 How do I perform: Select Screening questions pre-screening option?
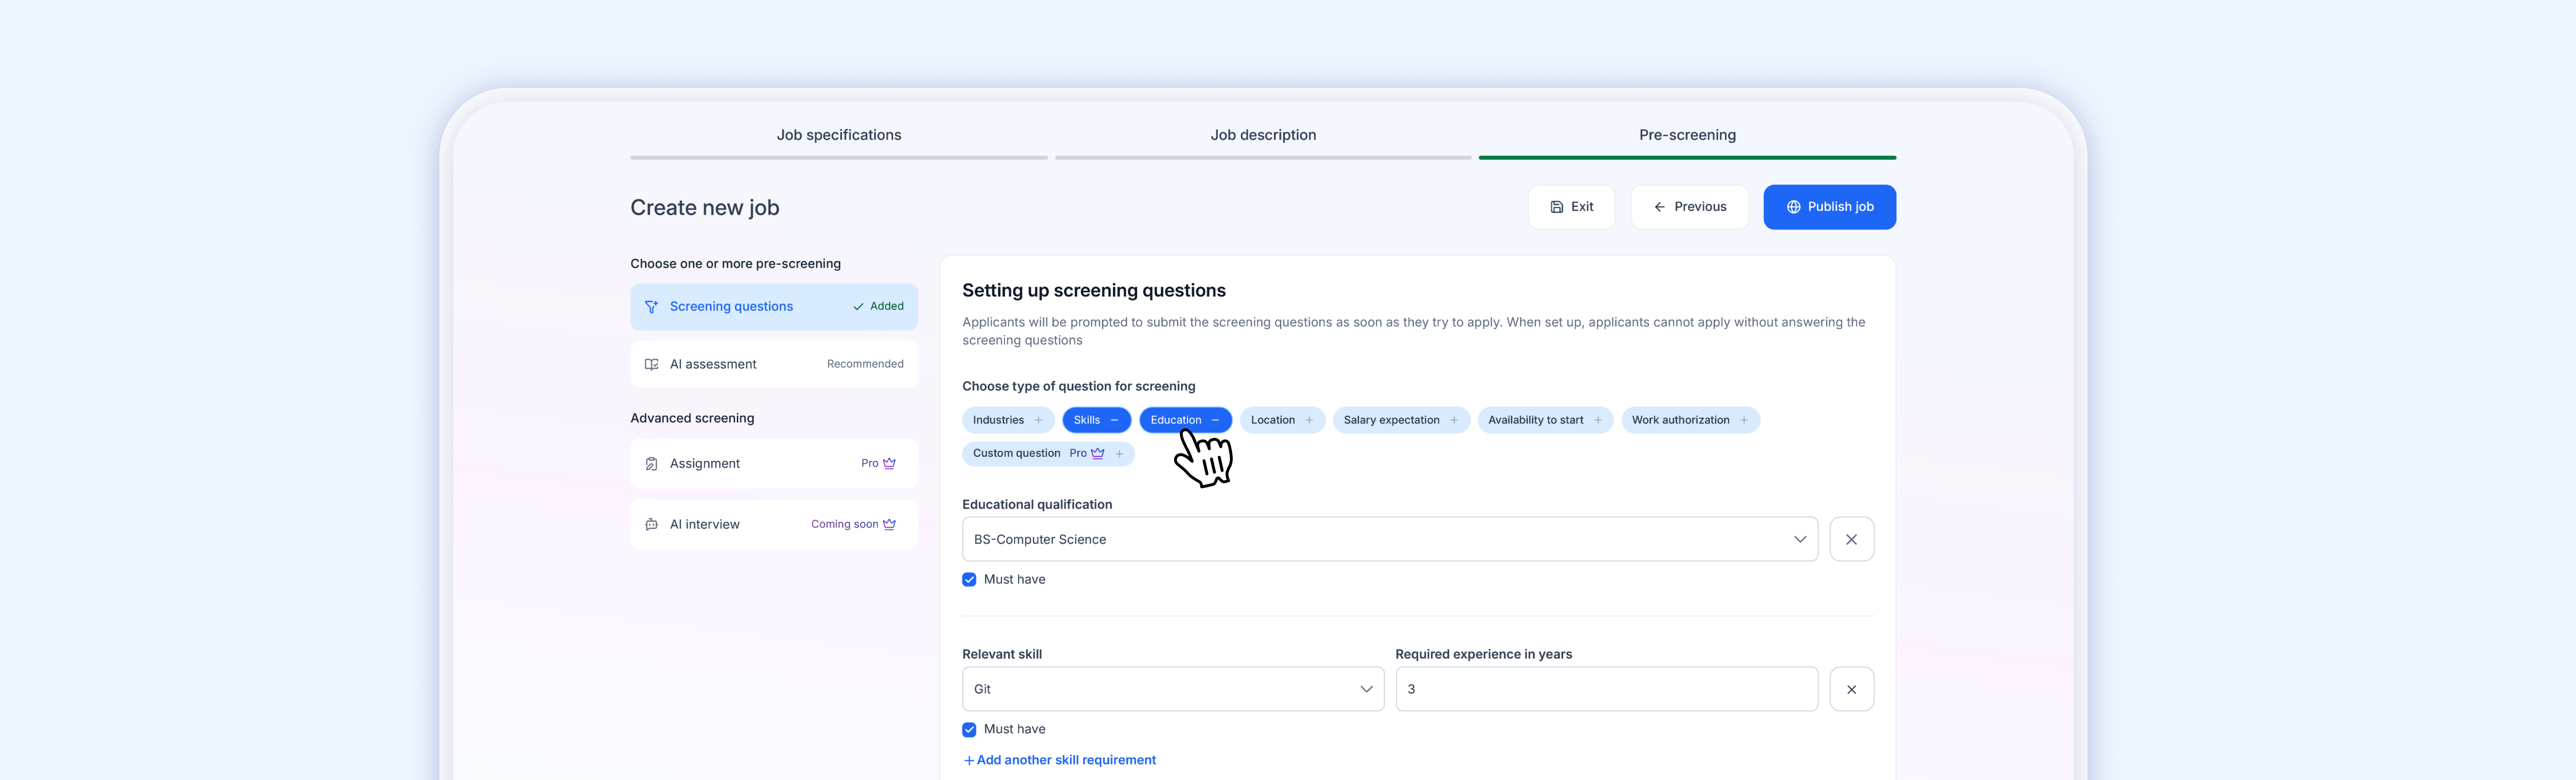[774, 307]
